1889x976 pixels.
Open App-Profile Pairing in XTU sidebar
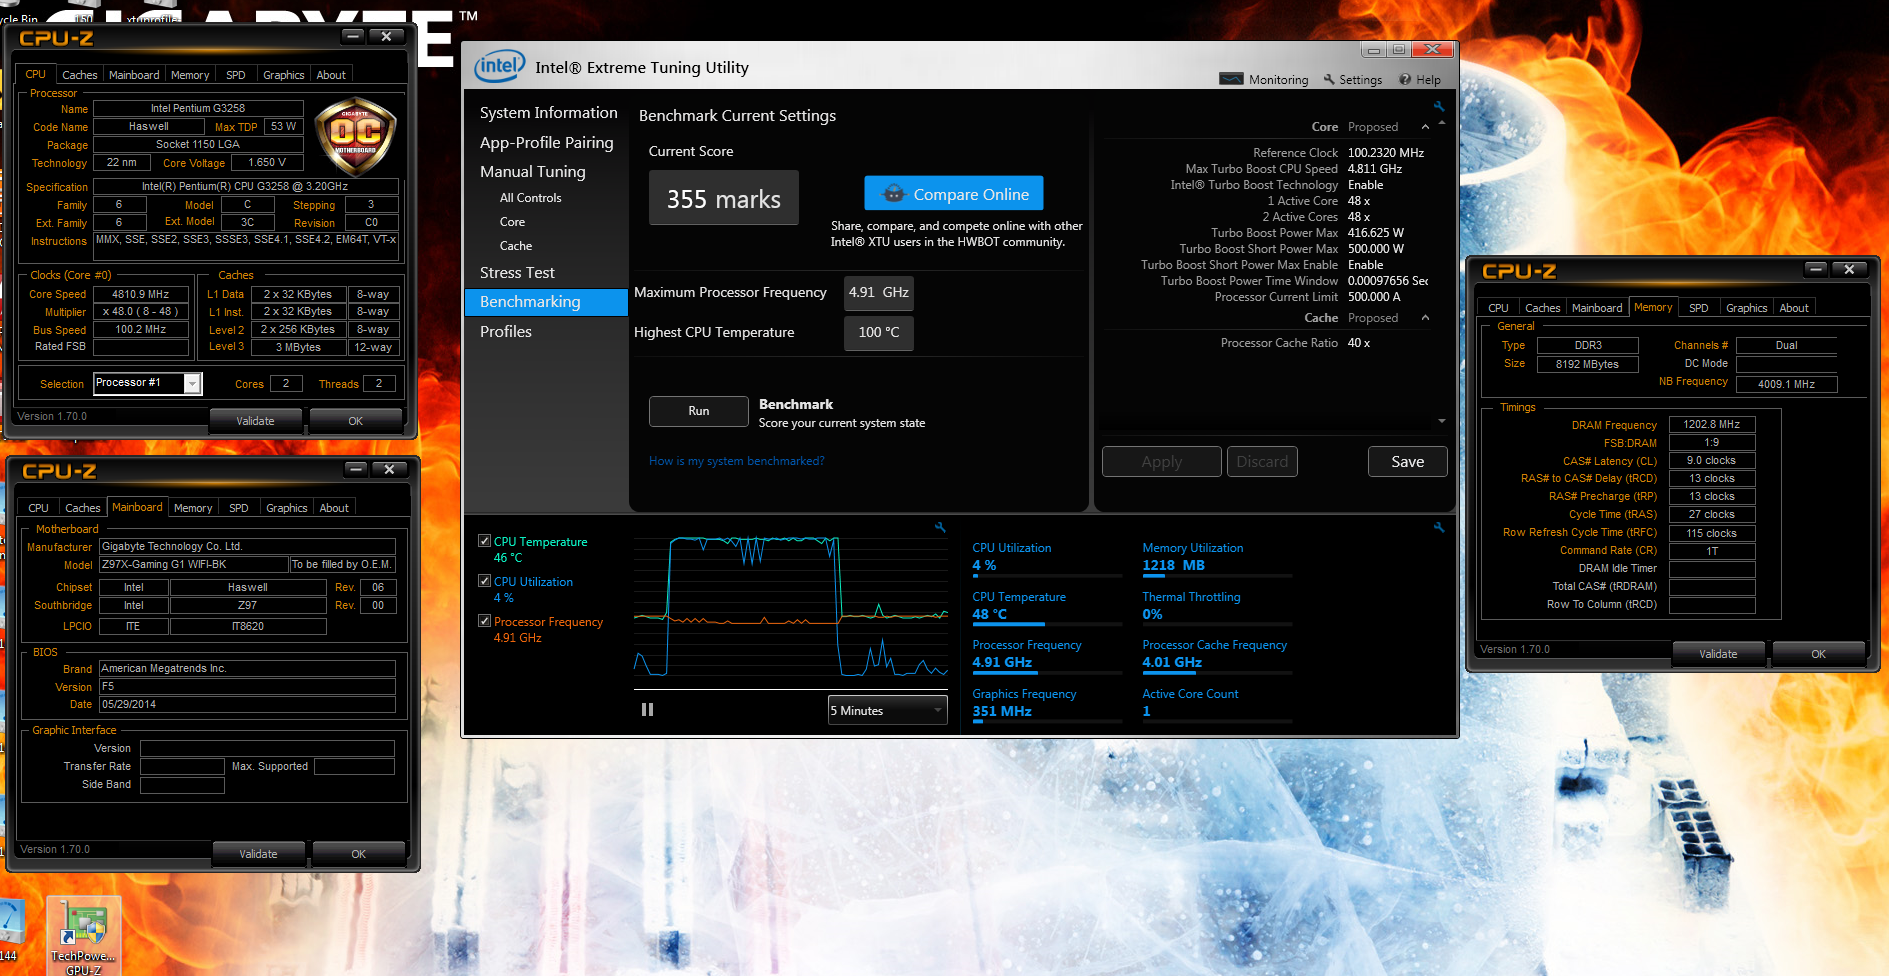click(x=546, y=143)
